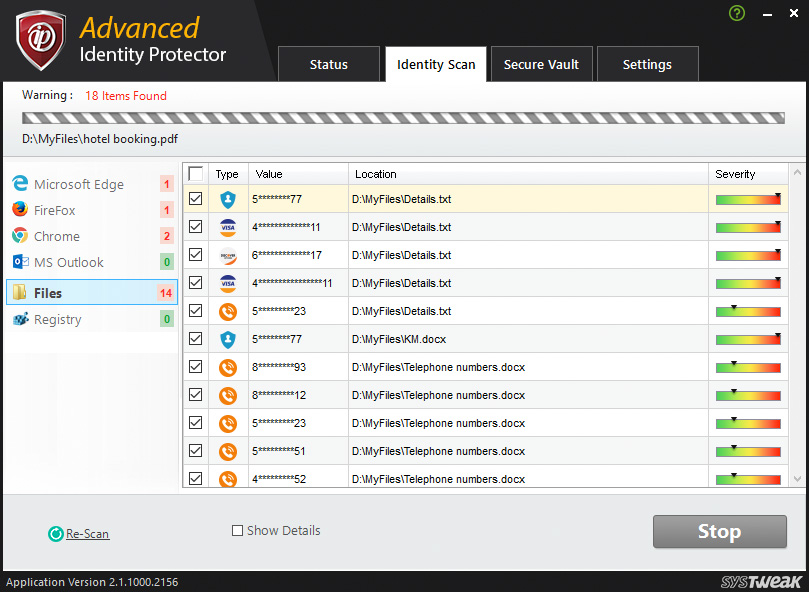Image resolution: width=809 pixels, height=592 pixels.
Task: Click phone icon for value 4*********52
Action: tap(228, 478)
